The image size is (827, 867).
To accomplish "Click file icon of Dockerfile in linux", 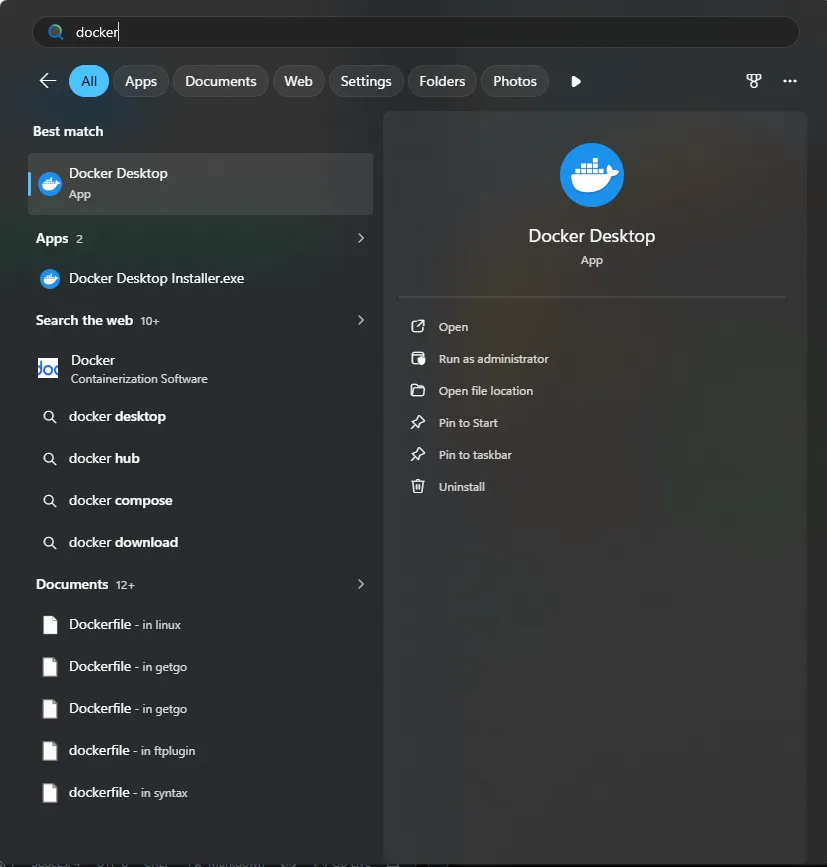I will pos(50,625).
